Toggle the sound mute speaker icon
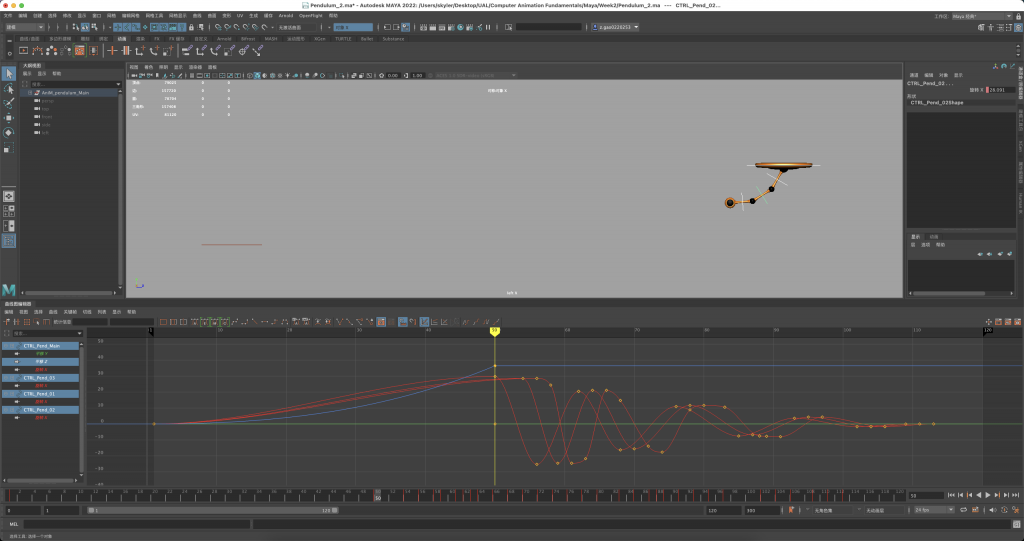1024x541 pixels. coord(992,510)
